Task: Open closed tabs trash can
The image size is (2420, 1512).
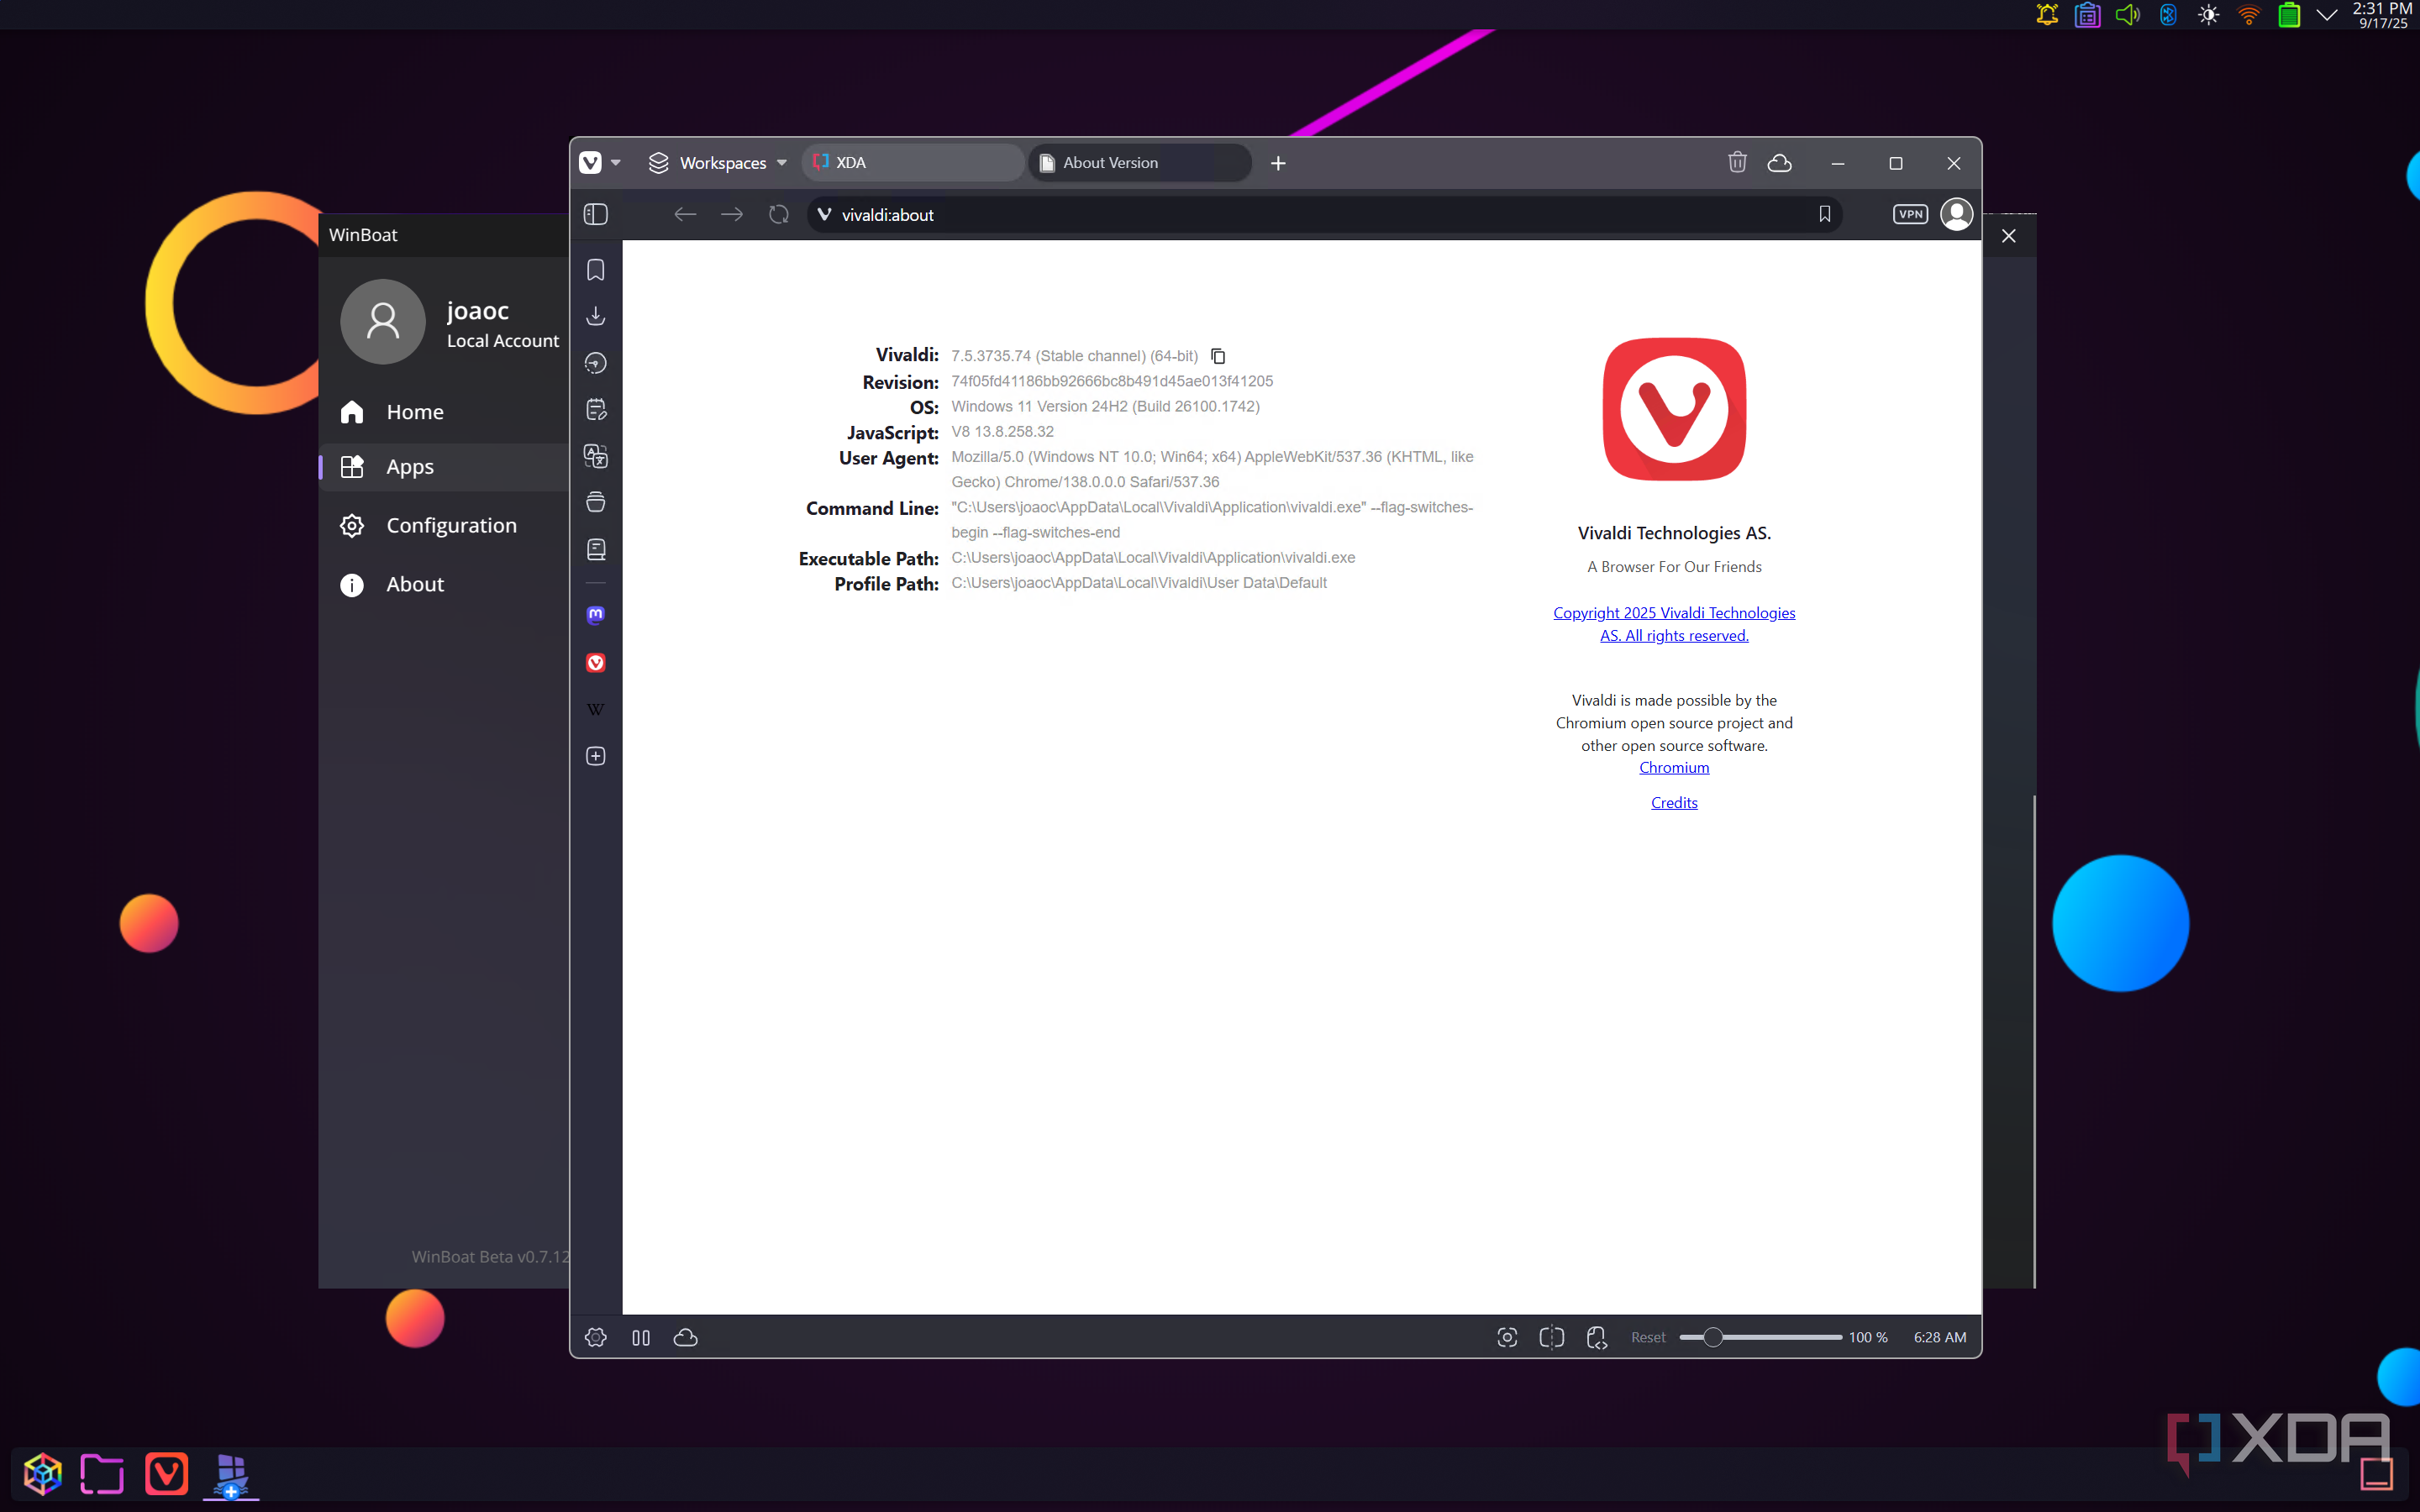Action: (x=1737, y=162)
